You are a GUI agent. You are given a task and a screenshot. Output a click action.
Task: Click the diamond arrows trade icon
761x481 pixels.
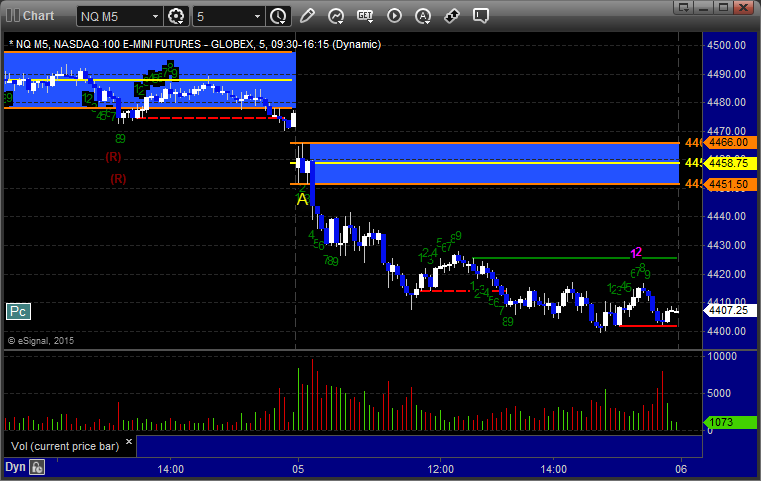point(452,16)
